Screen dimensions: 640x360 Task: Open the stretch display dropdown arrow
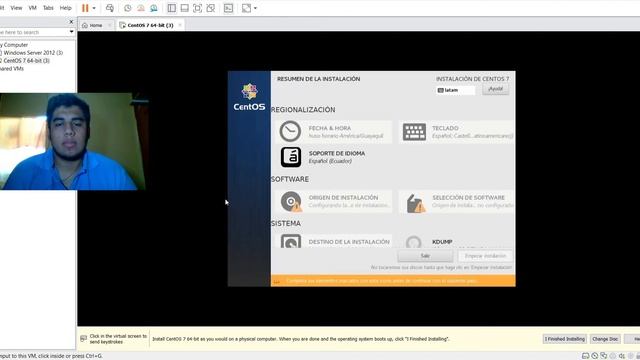point(256,8)
